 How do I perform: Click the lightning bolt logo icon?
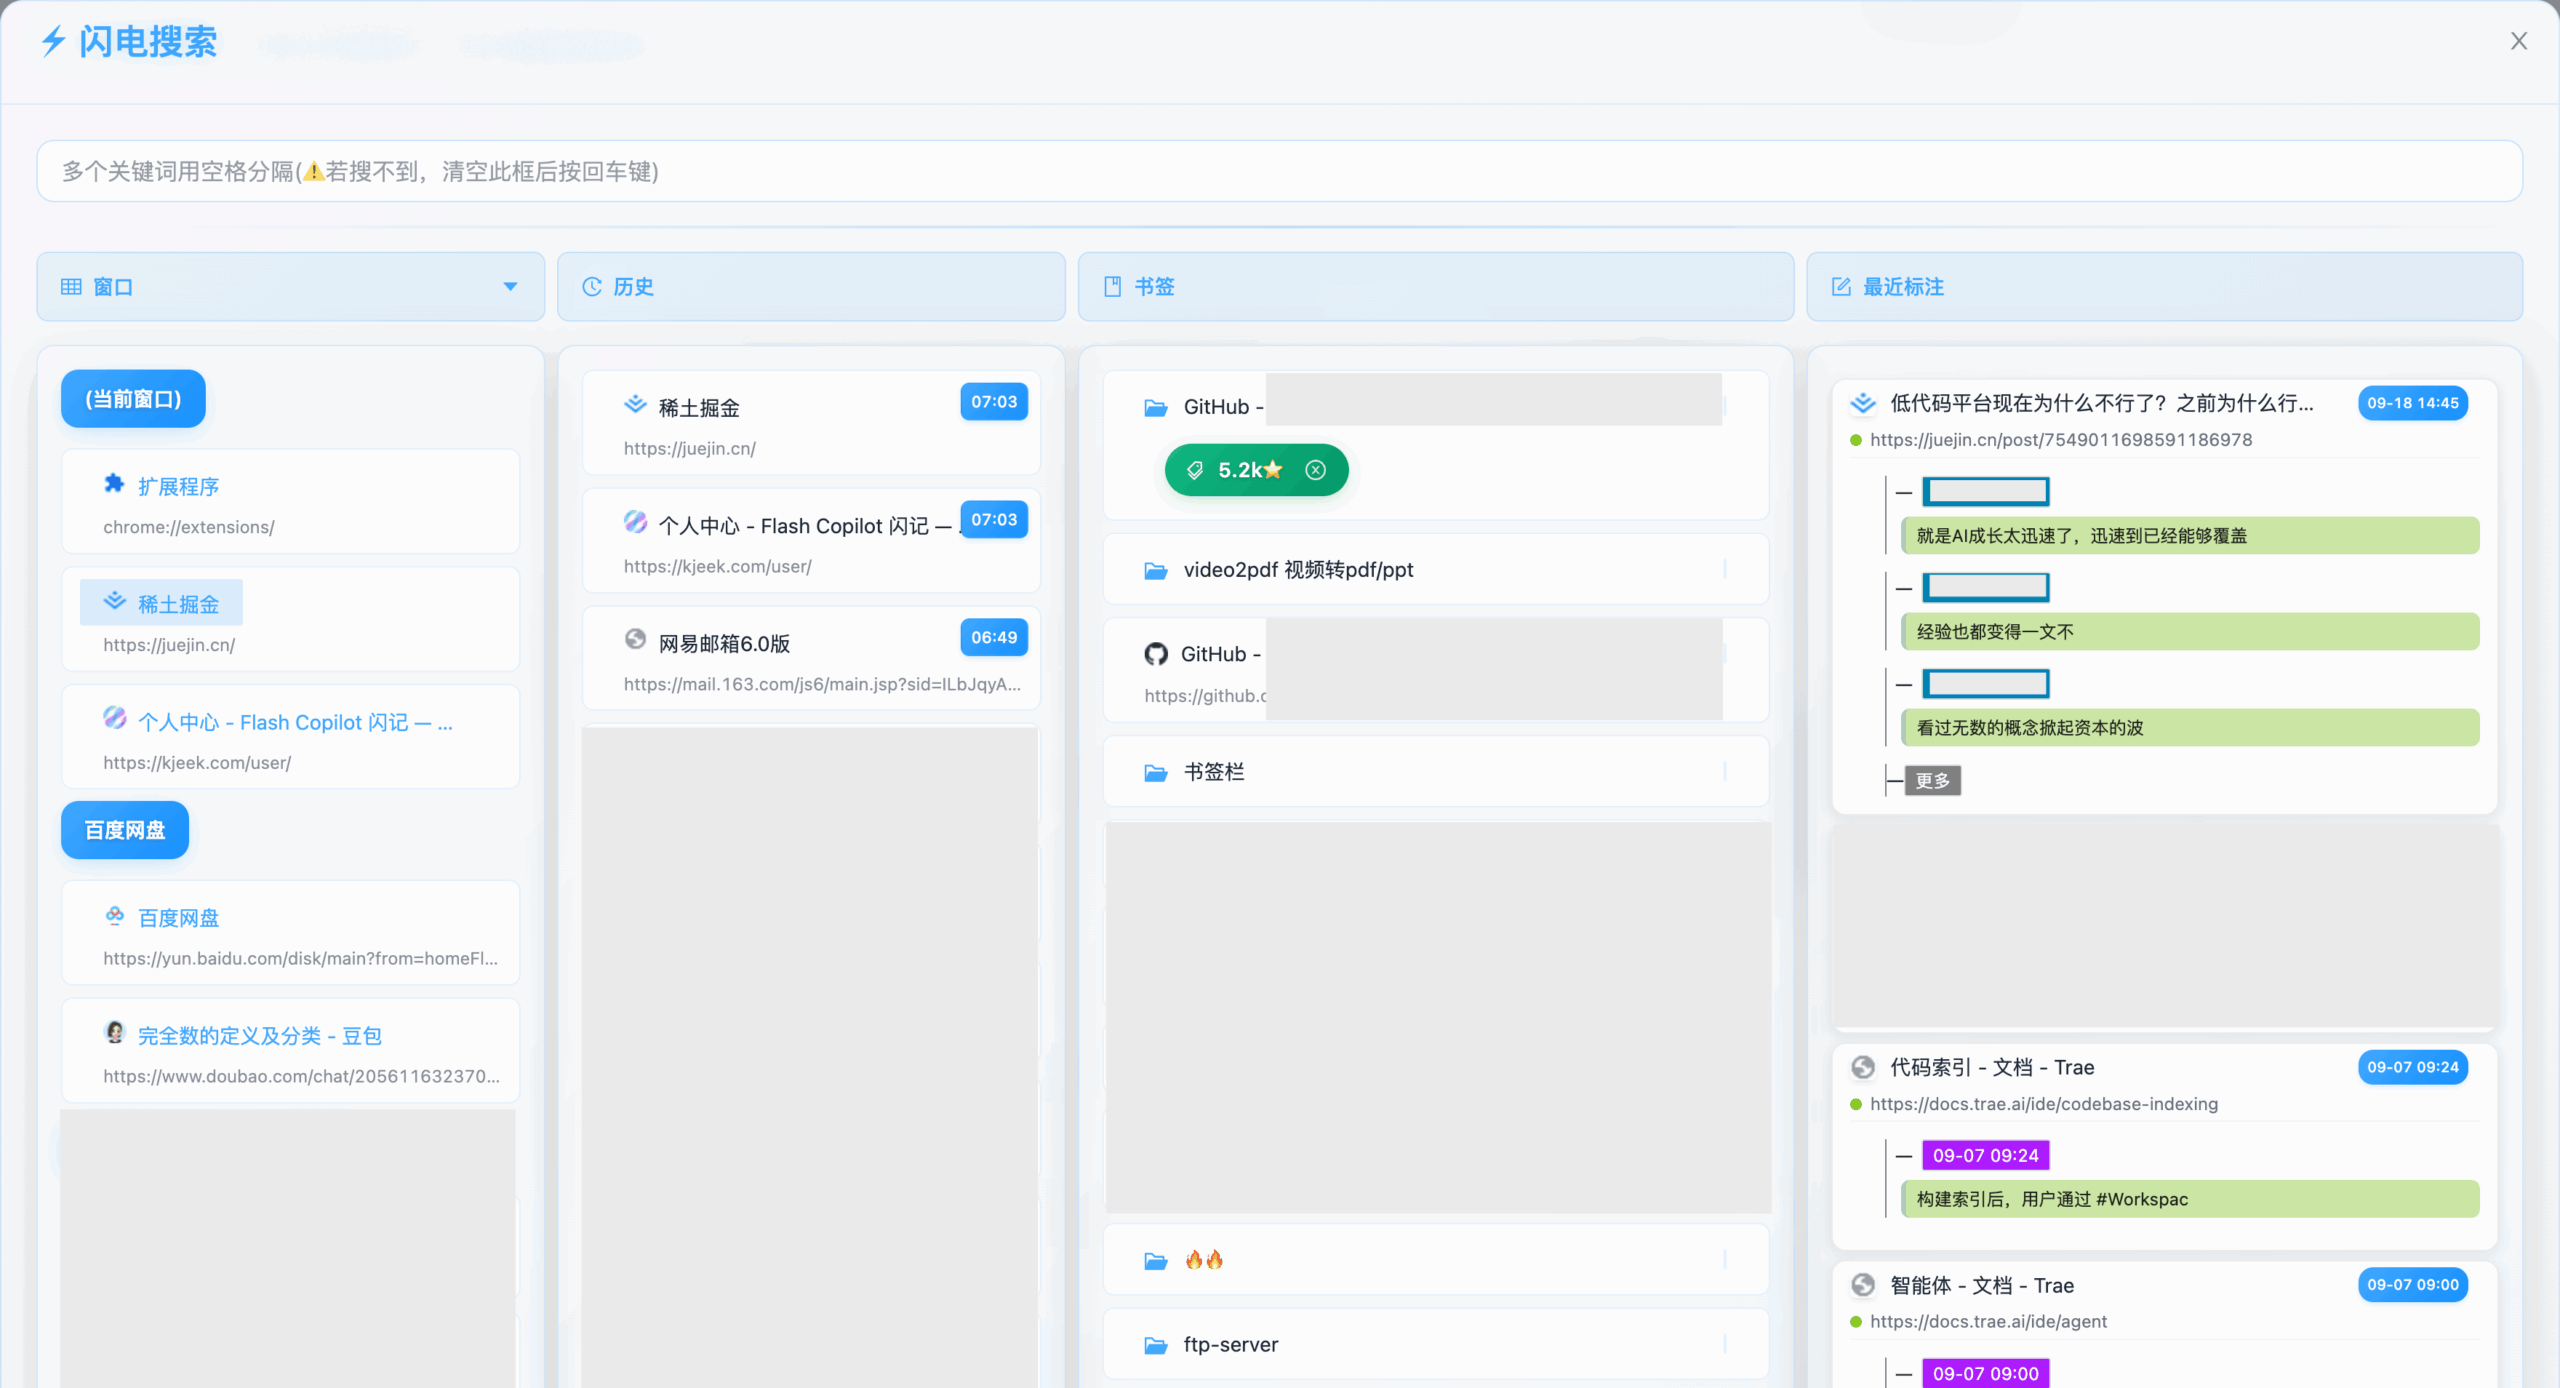pyautogui.click(x=53, y=41)
